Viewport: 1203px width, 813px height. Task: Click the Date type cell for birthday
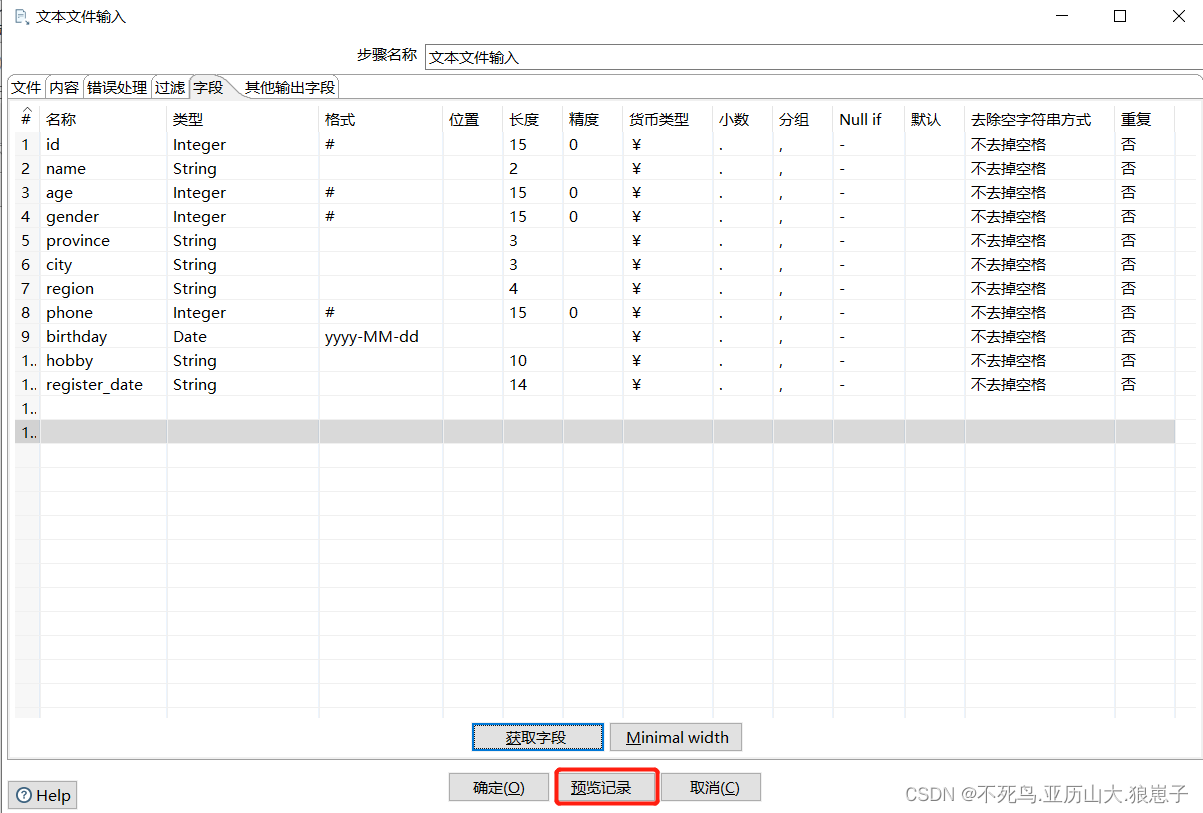pos(243,336)
